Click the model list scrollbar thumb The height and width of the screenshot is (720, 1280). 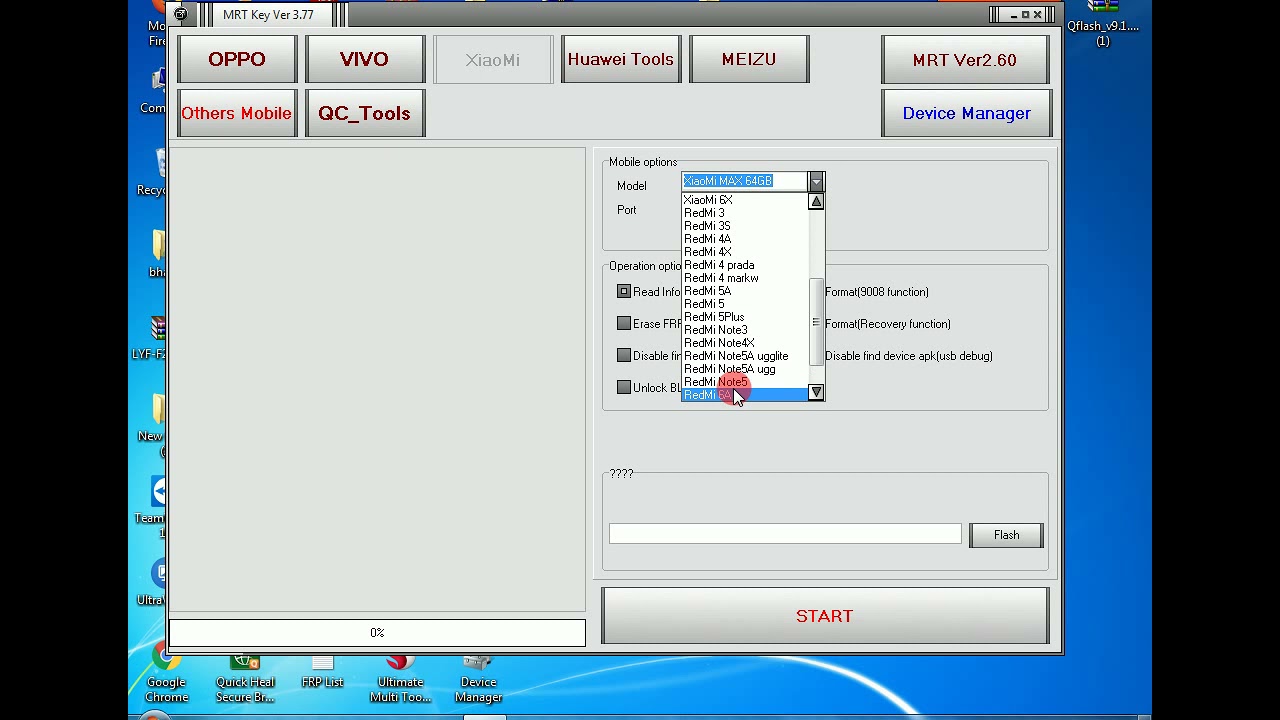point(816,322)
